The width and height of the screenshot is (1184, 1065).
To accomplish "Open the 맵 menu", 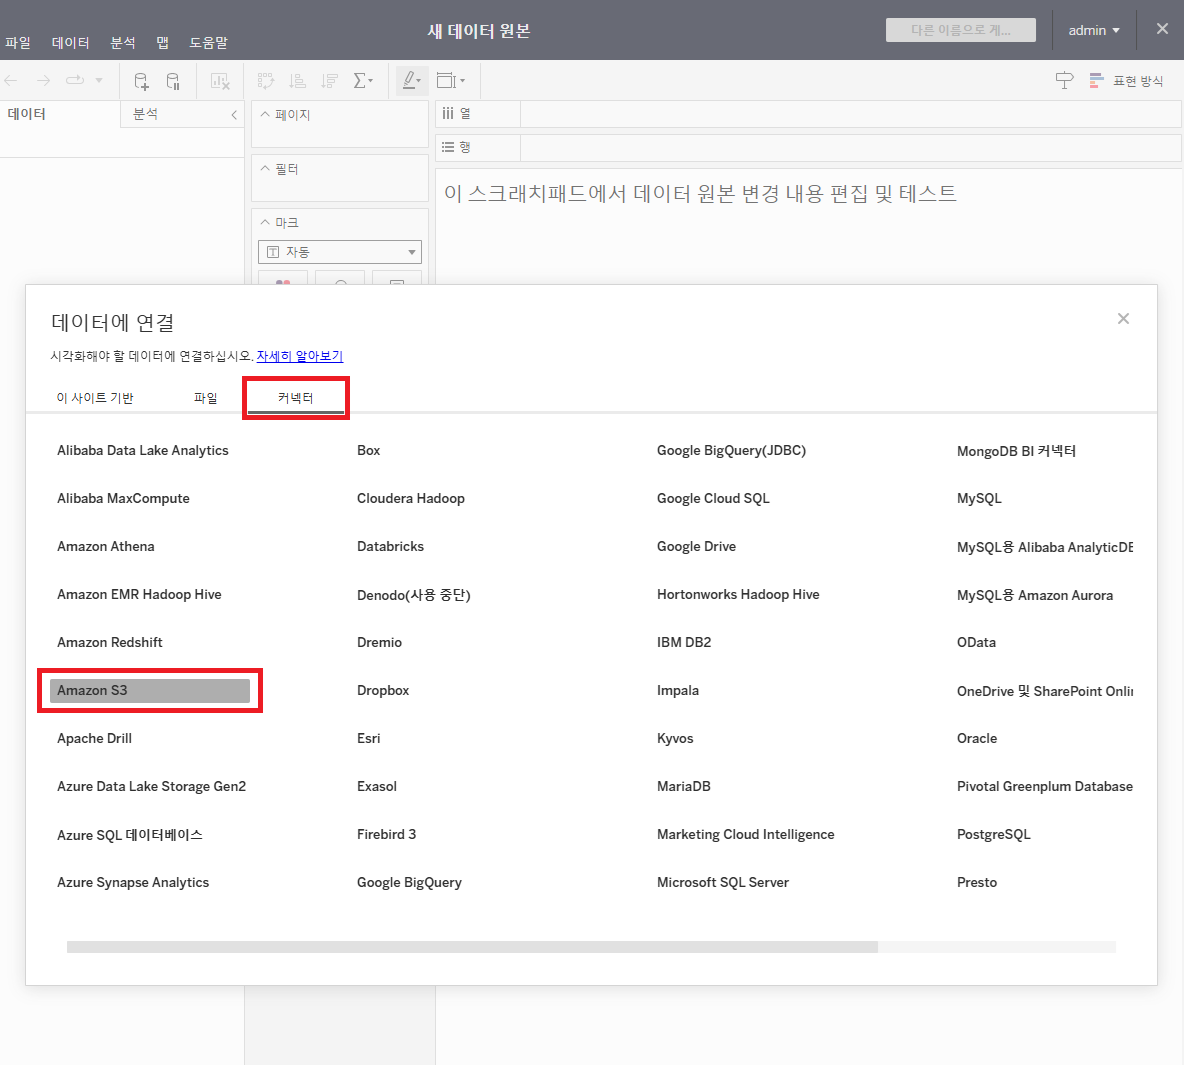I will pyautogui.click(x=162, y=42).
